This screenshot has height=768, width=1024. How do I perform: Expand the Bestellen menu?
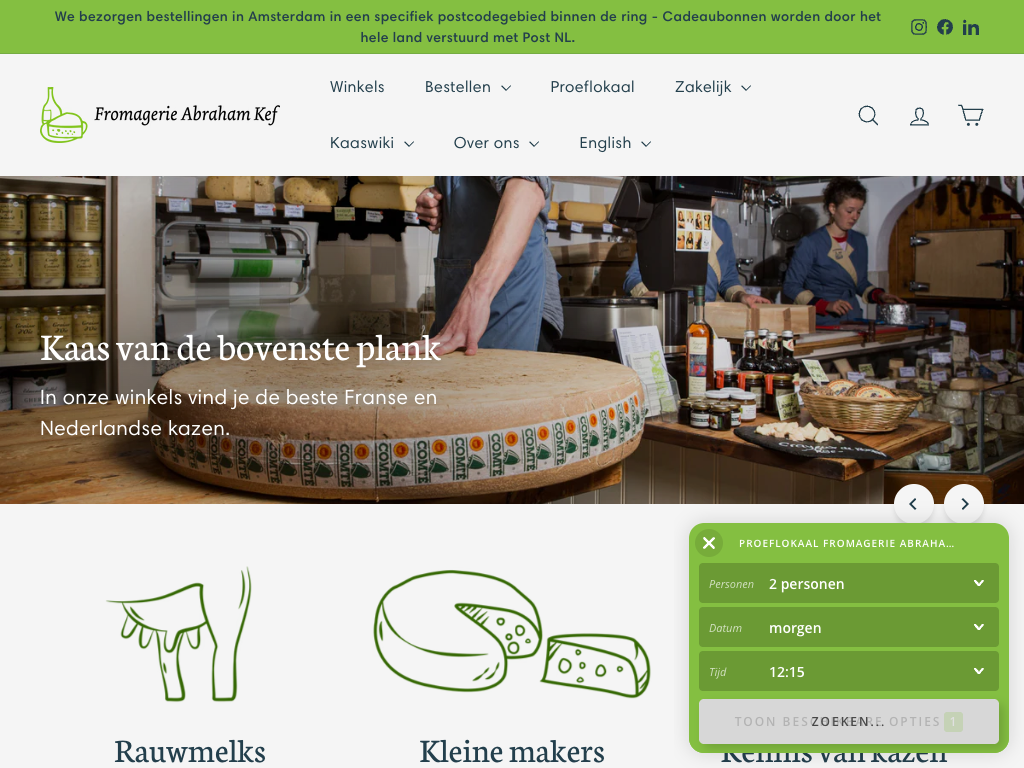(x=468, y=87)
